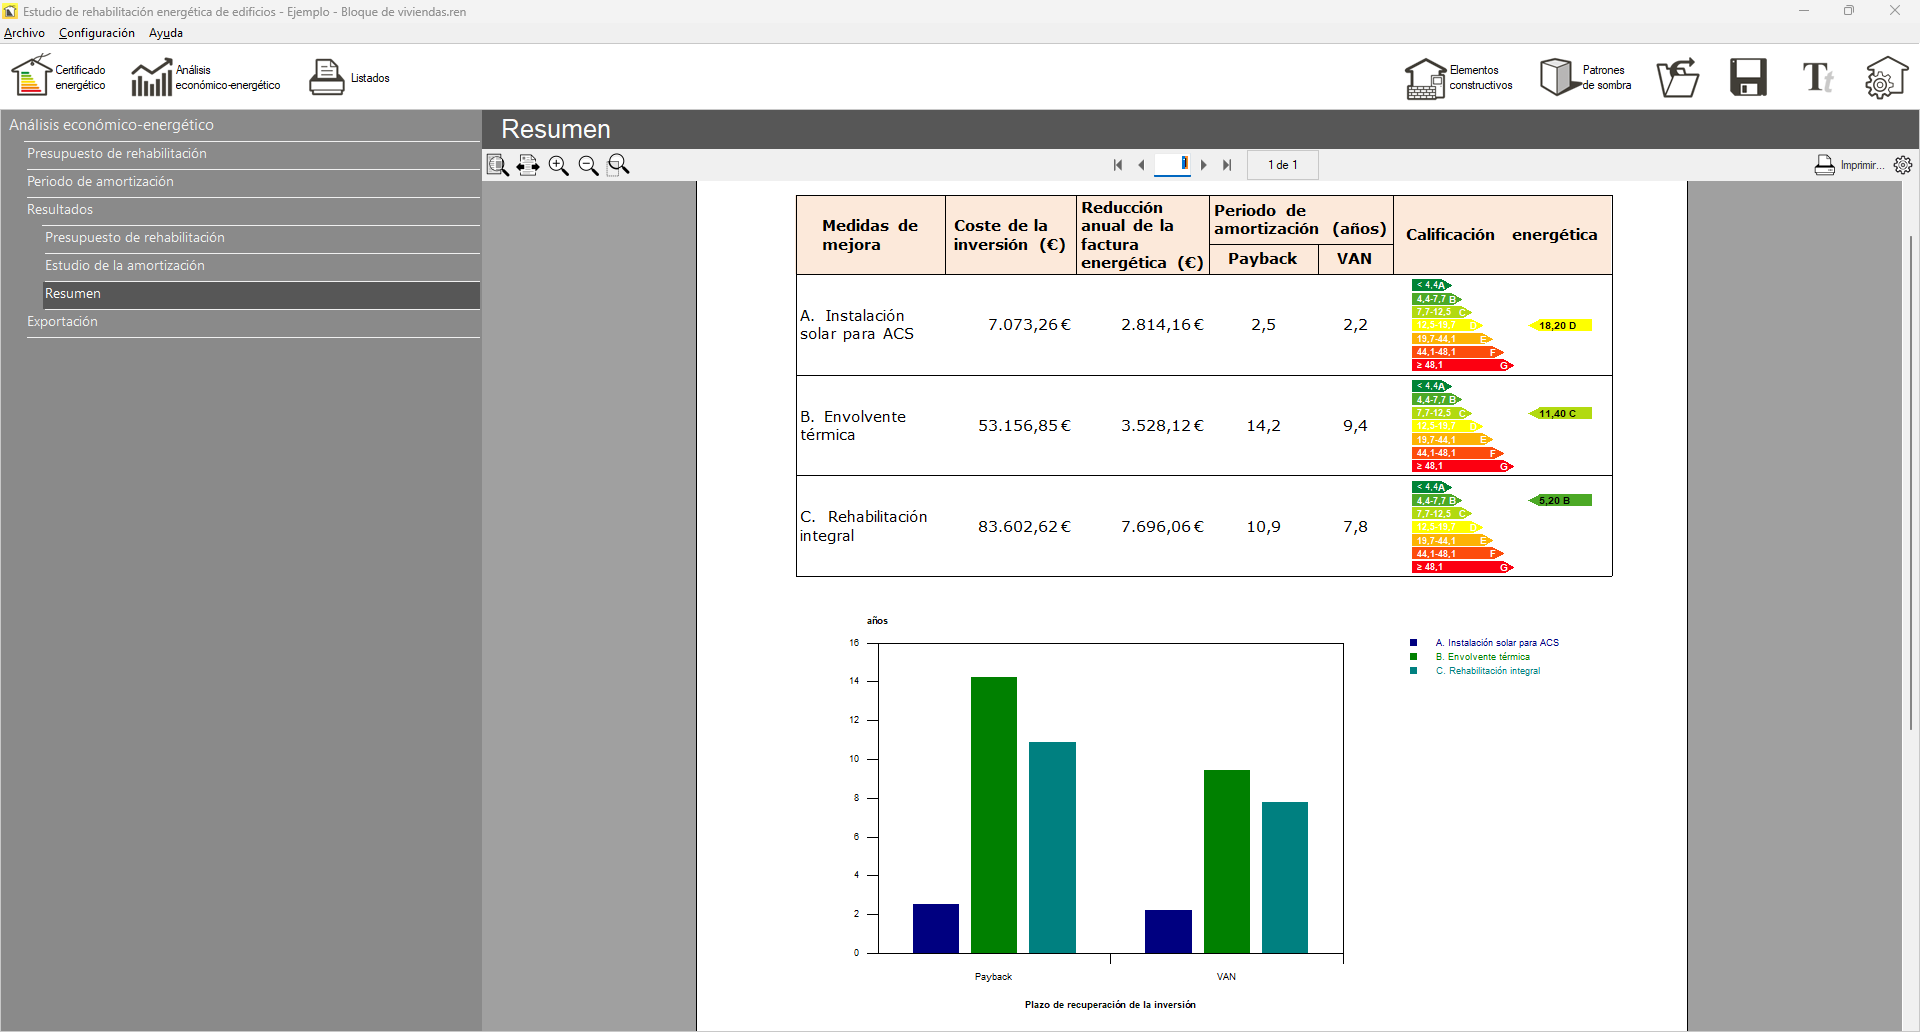1920x1032 pixels.
Task: Open the Certificado energético section
Action: [58, 77]
